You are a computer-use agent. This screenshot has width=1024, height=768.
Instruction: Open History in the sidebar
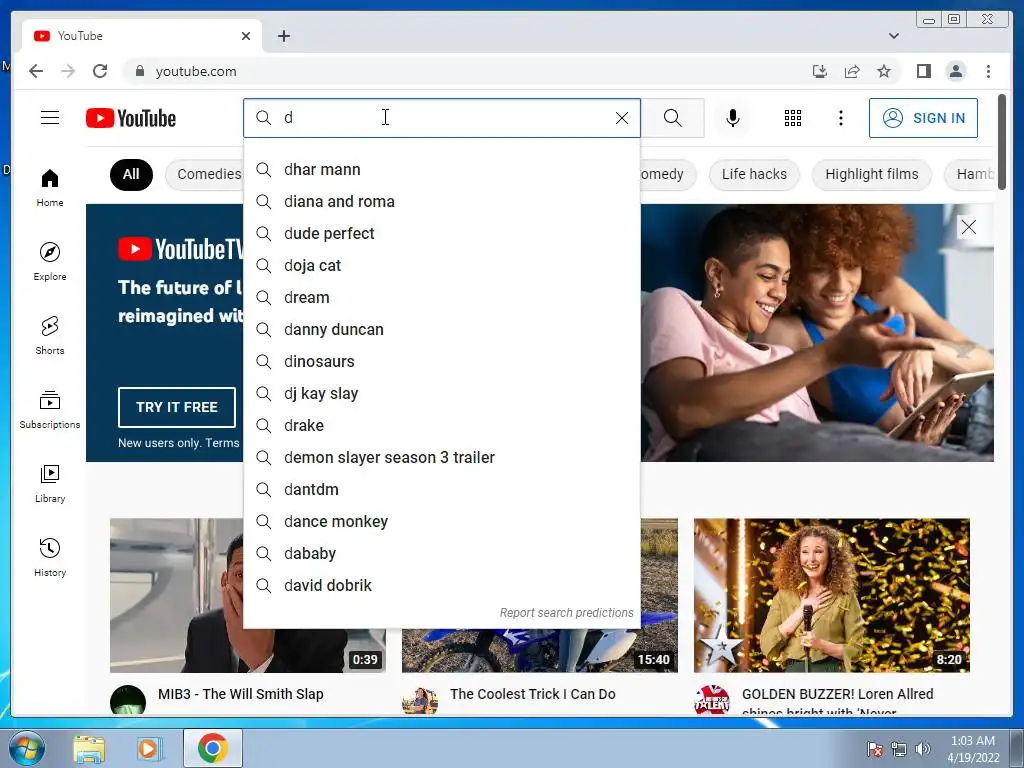pos(50,558)
